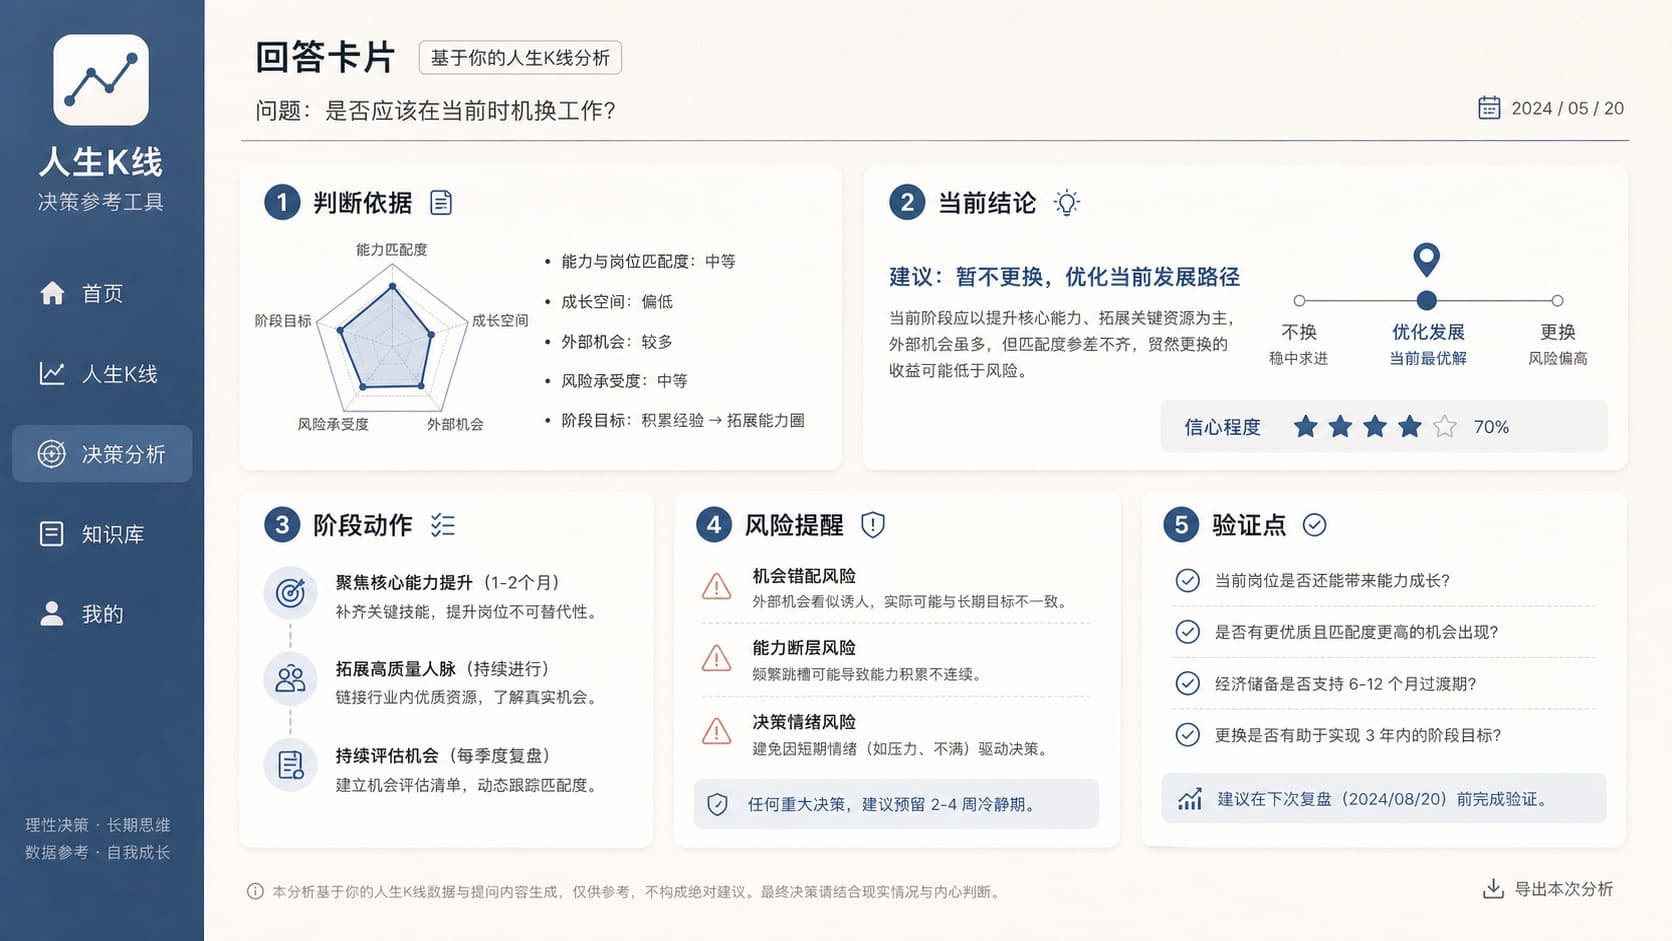1672x941 pixels.
Task: Click the people icon for 拓展高质量人脉
Action: click(290, 680)
